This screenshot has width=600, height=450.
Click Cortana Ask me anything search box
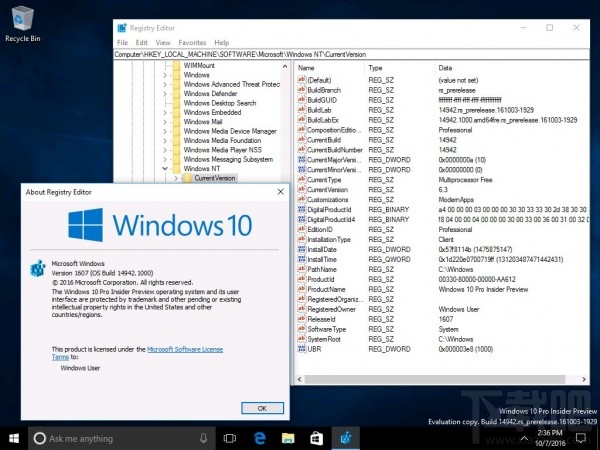[x=122, y=439]
